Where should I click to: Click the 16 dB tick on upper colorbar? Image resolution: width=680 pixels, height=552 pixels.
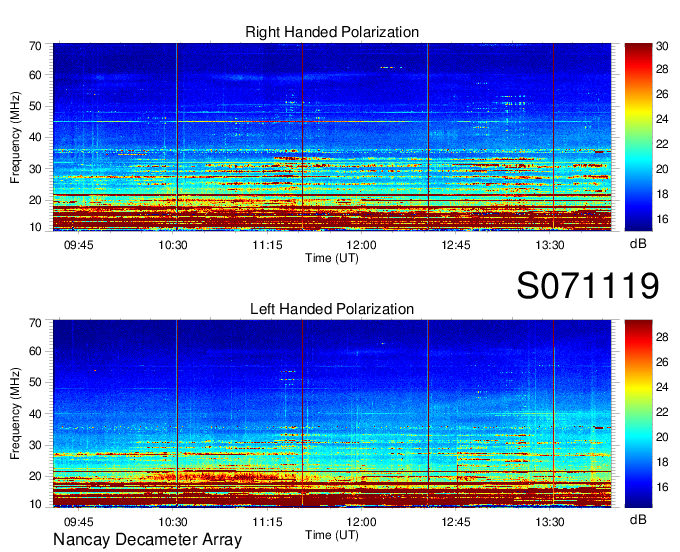662,219
